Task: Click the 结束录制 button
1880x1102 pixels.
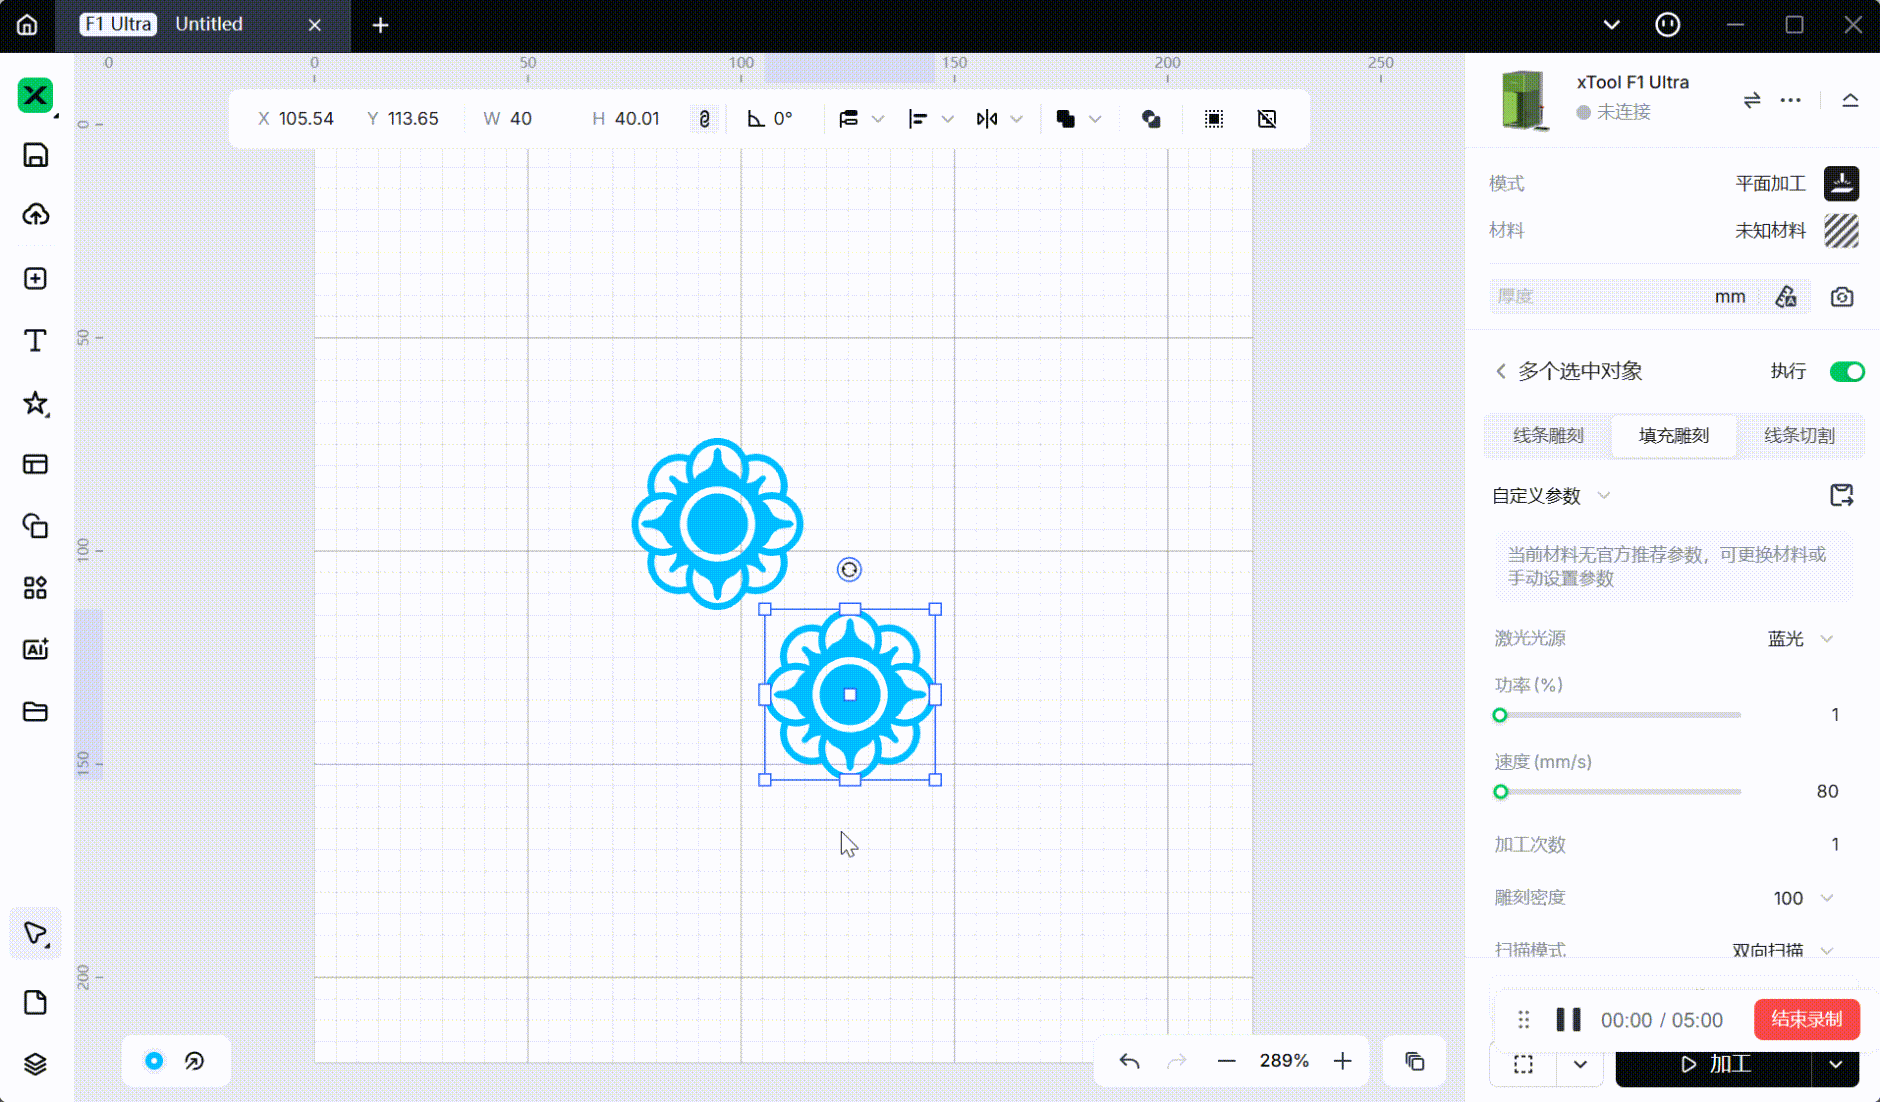Action: 1806,1019
